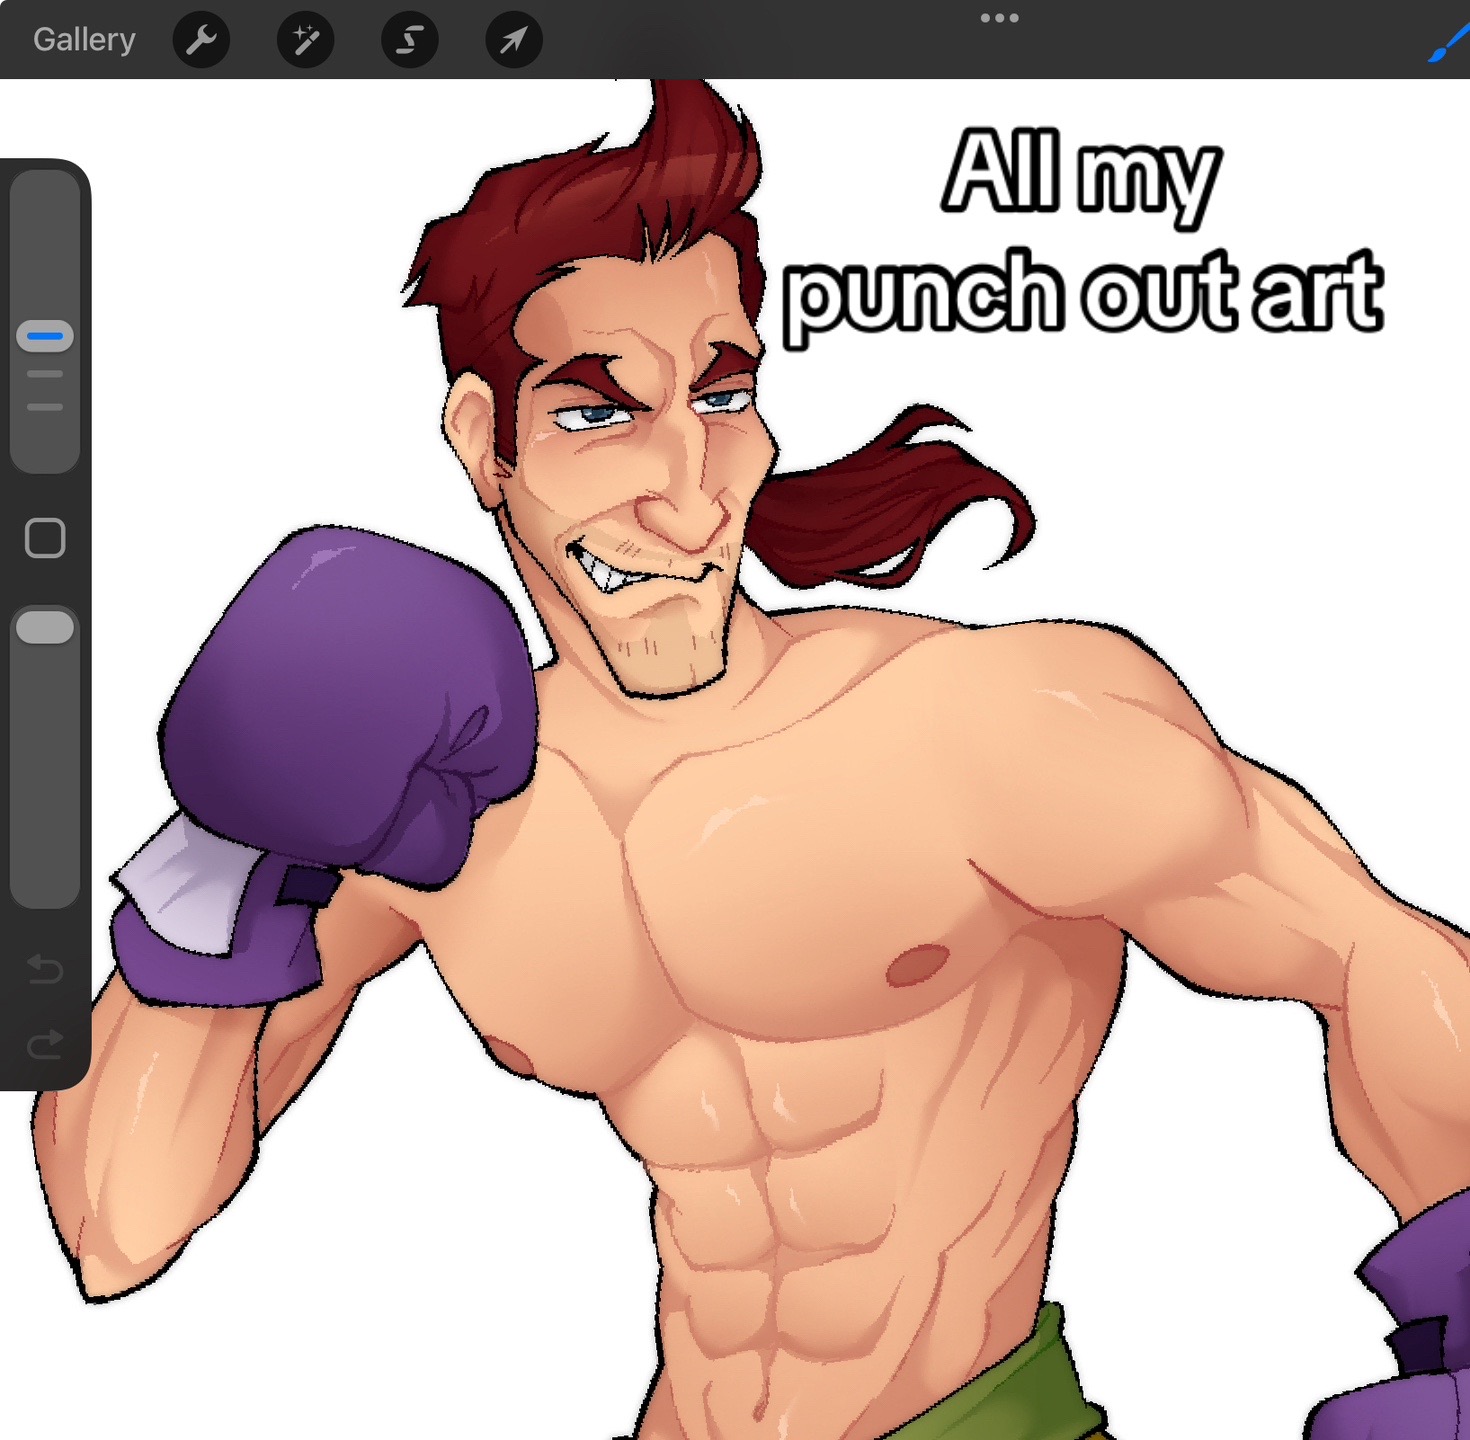Select the Brush tool in top corner

coord(1448,44)
